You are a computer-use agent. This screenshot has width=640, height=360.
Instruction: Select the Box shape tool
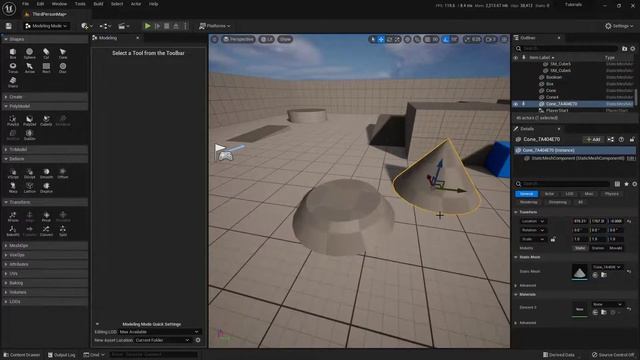point(13,53)
